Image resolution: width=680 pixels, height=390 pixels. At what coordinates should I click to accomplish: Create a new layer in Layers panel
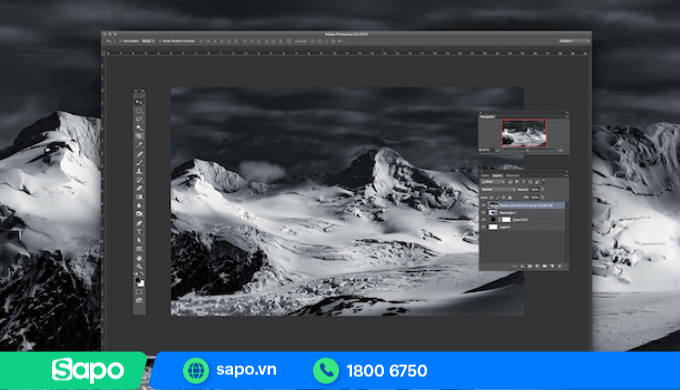[552, 266]
